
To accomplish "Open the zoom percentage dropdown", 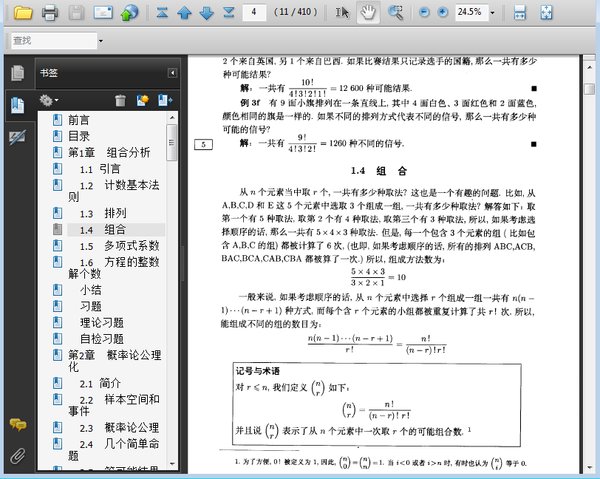I will point(492,13).
